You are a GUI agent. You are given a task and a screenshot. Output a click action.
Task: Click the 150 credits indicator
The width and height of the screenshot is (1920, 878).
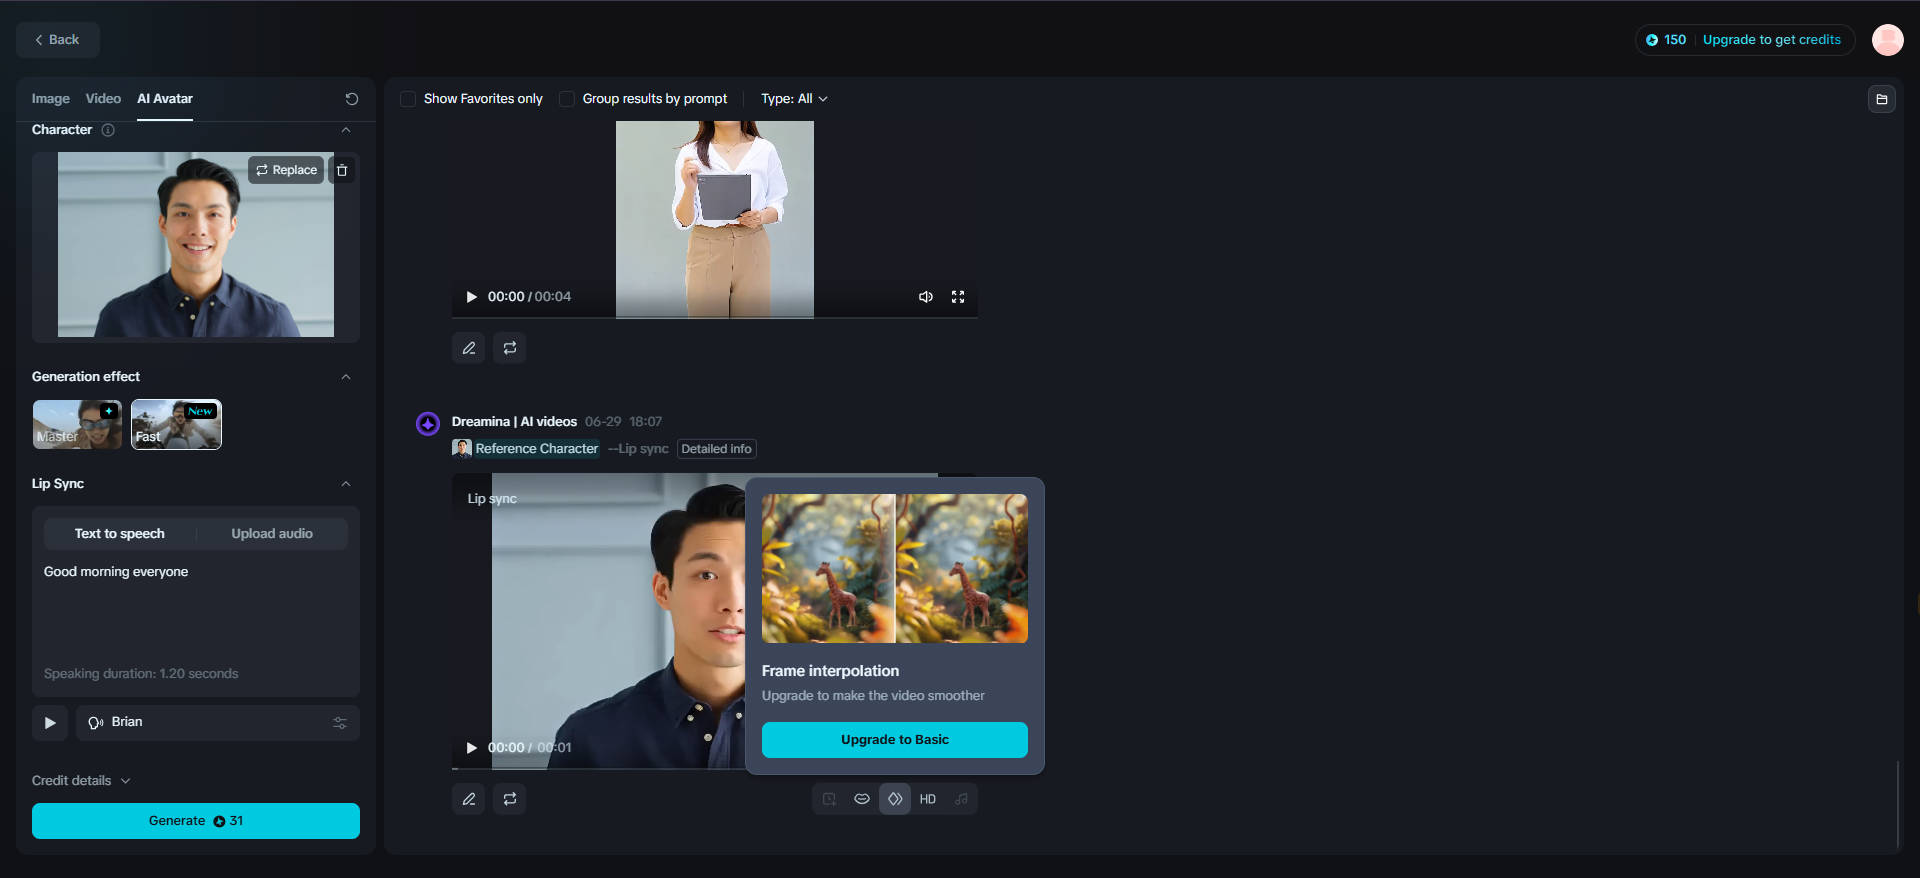point(1666,40)
